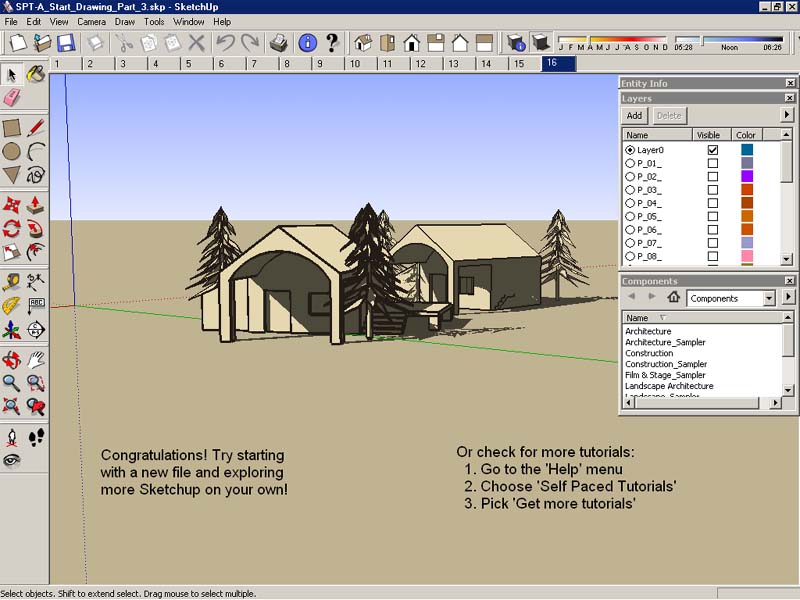This screenshot has height=600, width=800.
Task: Activate the Orbit camera tool
Action: click(12, 360)
